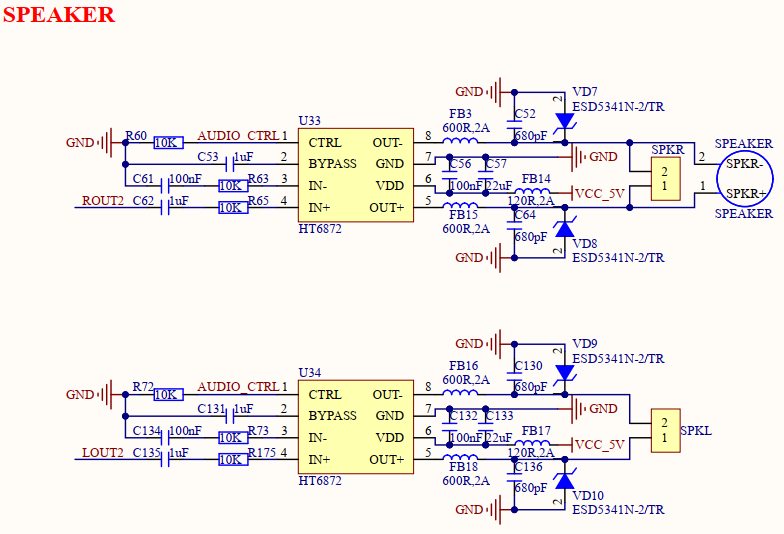Select resistor R175 10K
This screenshot has height=534, width=784.
coord(233,460)
